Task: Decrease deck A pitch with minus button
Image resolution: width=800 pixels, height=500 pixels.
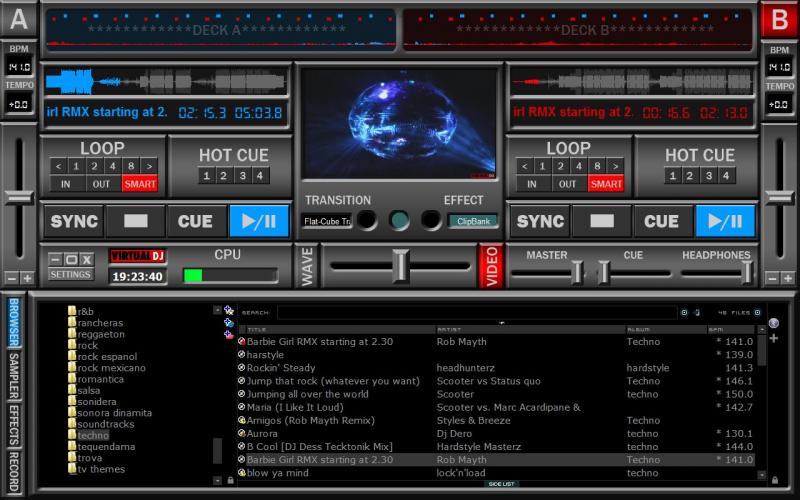Action: click(x=11, y=278)
